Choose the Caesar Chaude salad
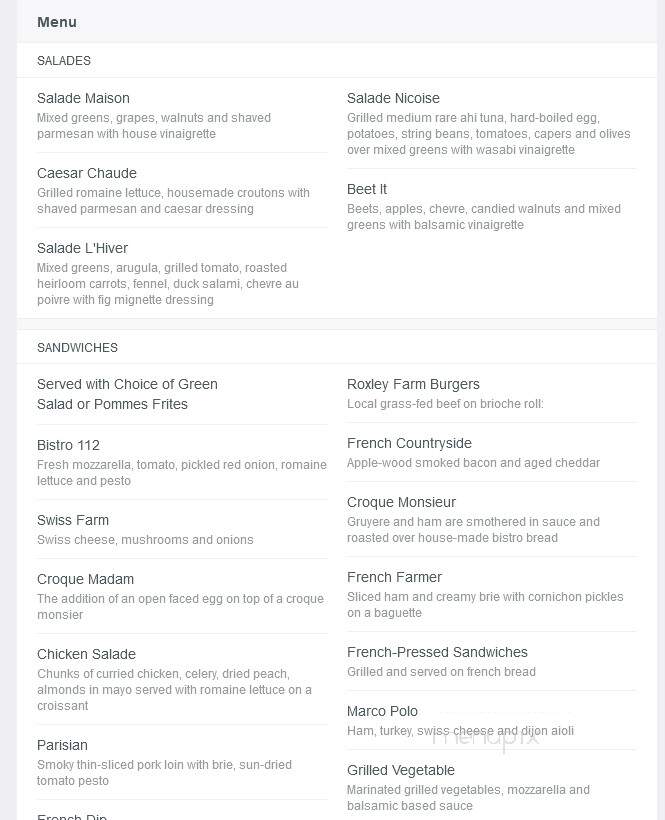Screen dimensions: 665x820 pos(87,173)
